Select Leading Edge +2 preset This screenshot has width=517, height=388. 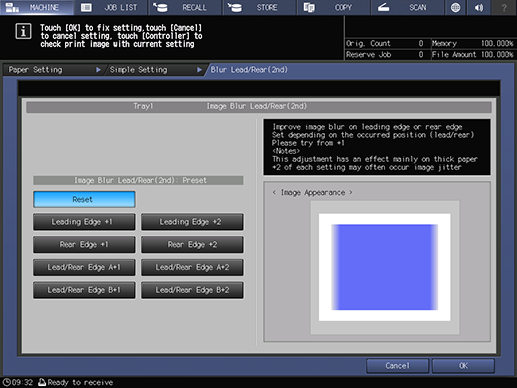coord(192,222)
